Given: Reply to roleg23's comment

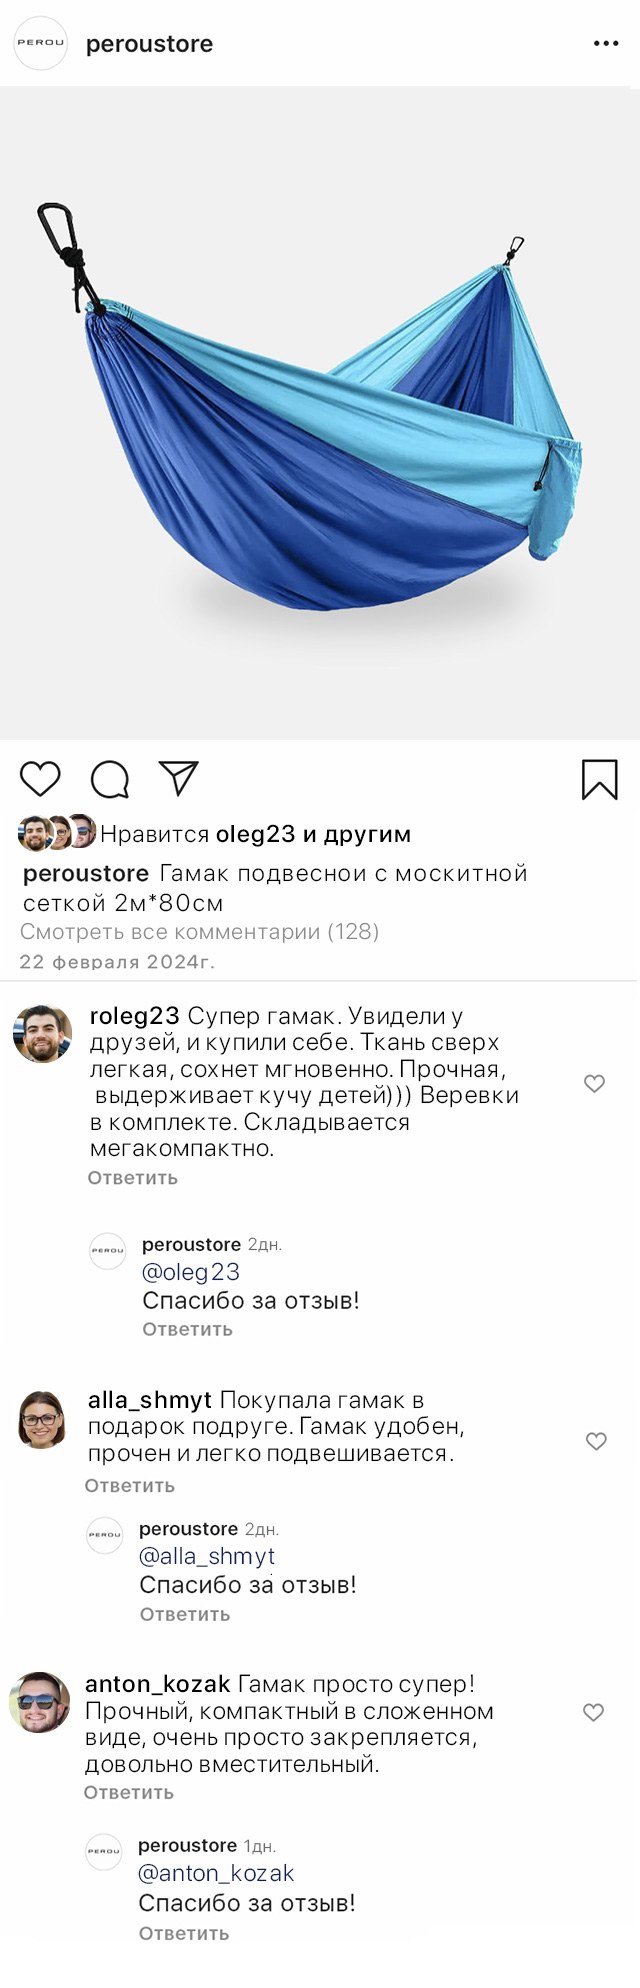Looking at the screenshot, I should (132, 1178).
